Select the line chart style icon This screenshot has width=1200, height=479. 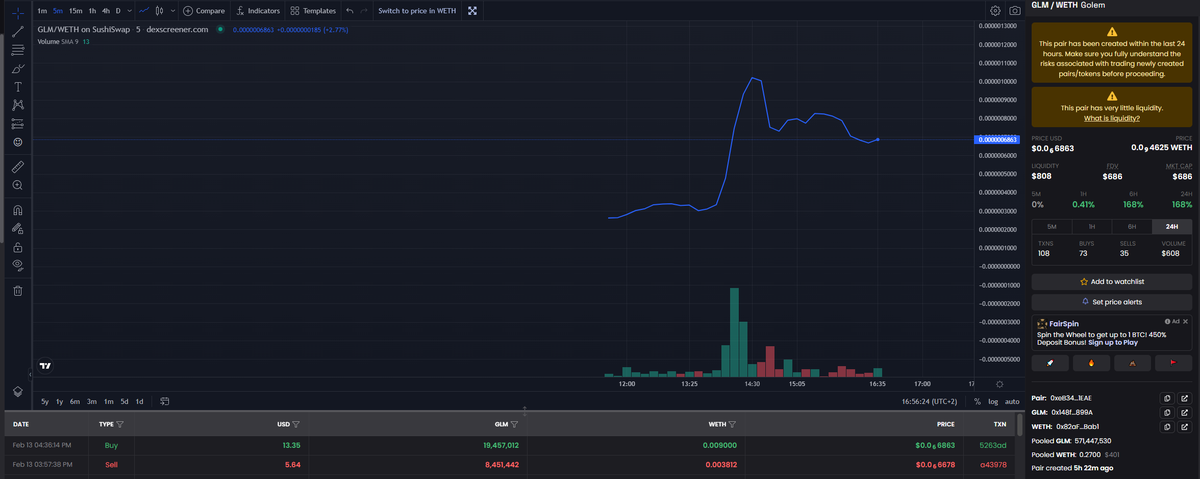pyautogui.click(x=144, y=10)
